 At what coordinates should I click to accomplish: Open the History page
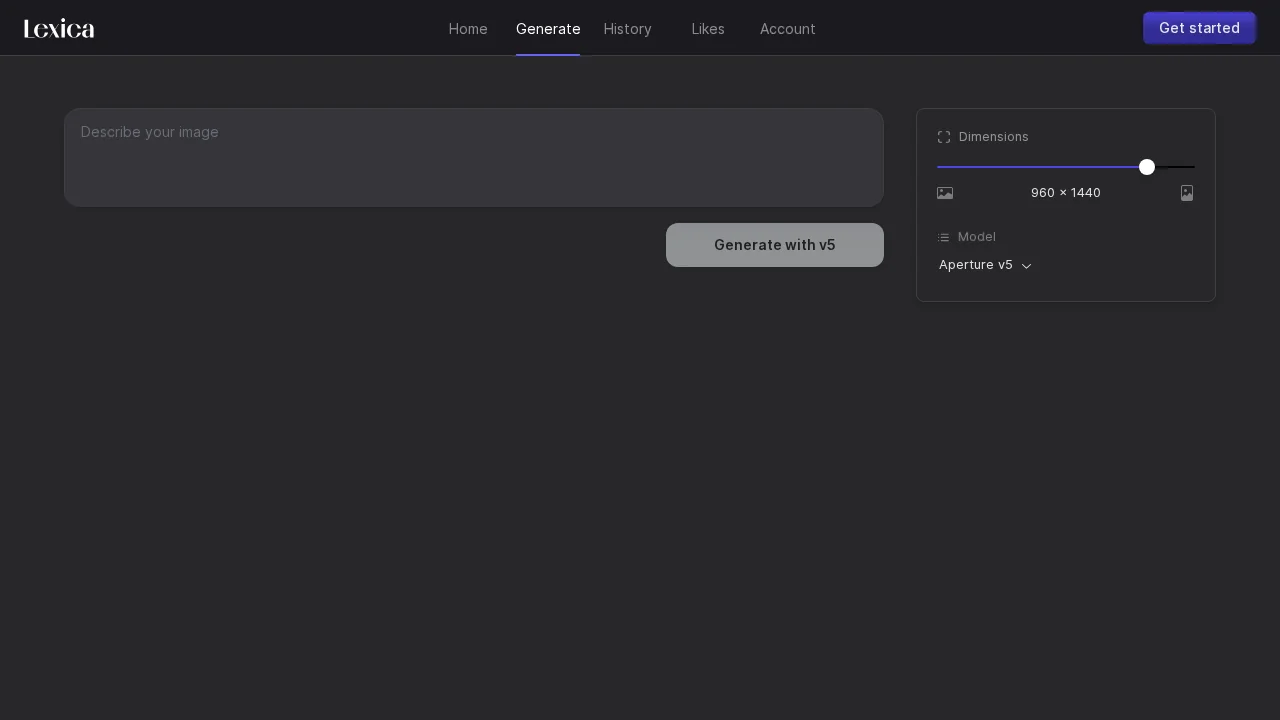627,29
